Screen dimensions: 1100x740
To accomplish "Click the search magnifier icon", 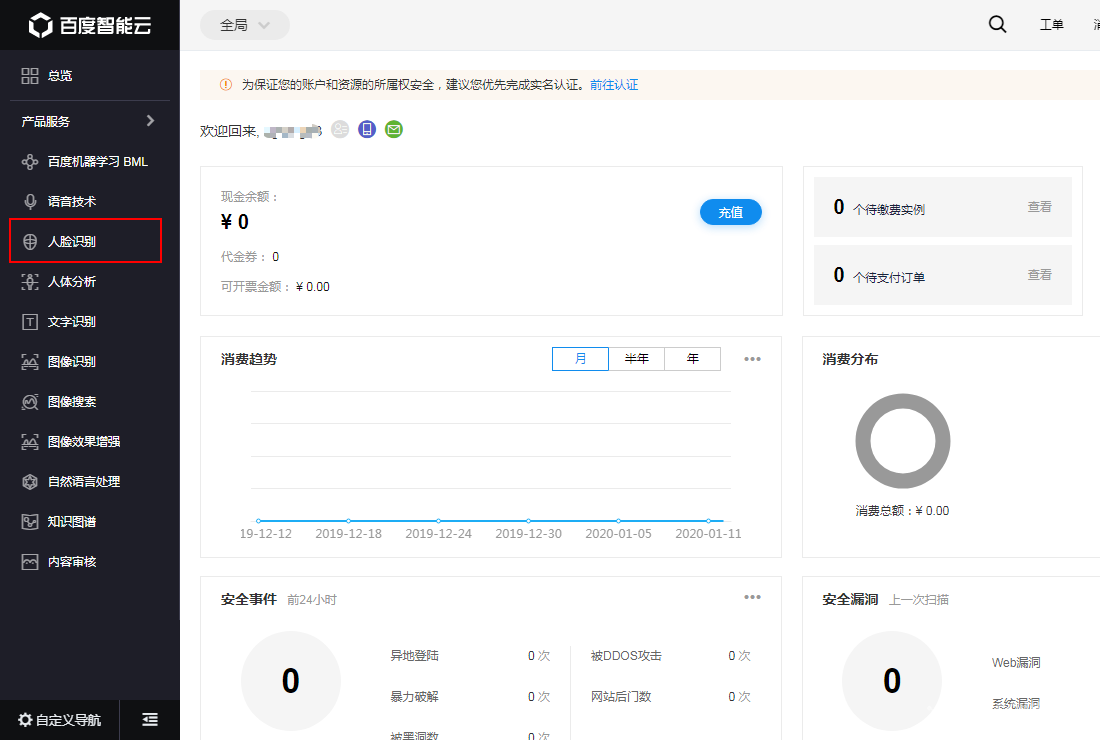I will 997,23.
